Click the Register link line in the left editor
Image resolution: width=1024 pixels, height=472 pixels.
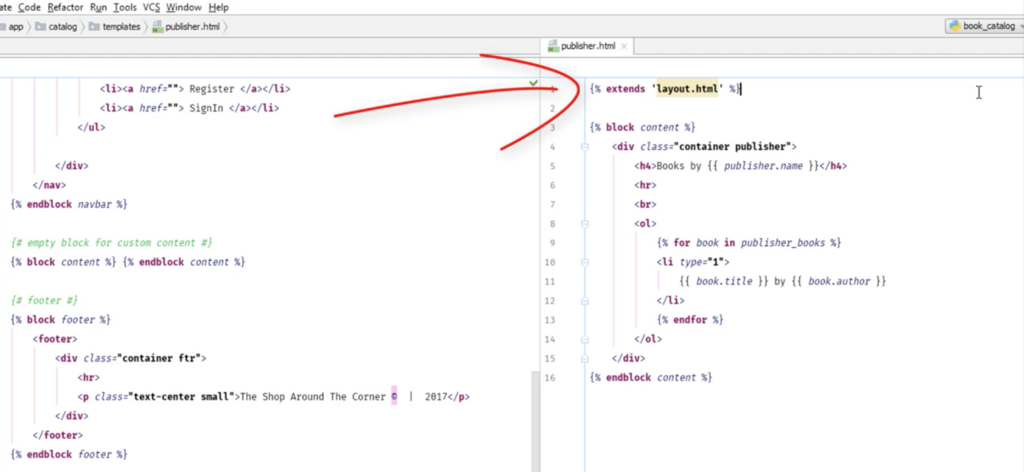click(x=195, y=89)
